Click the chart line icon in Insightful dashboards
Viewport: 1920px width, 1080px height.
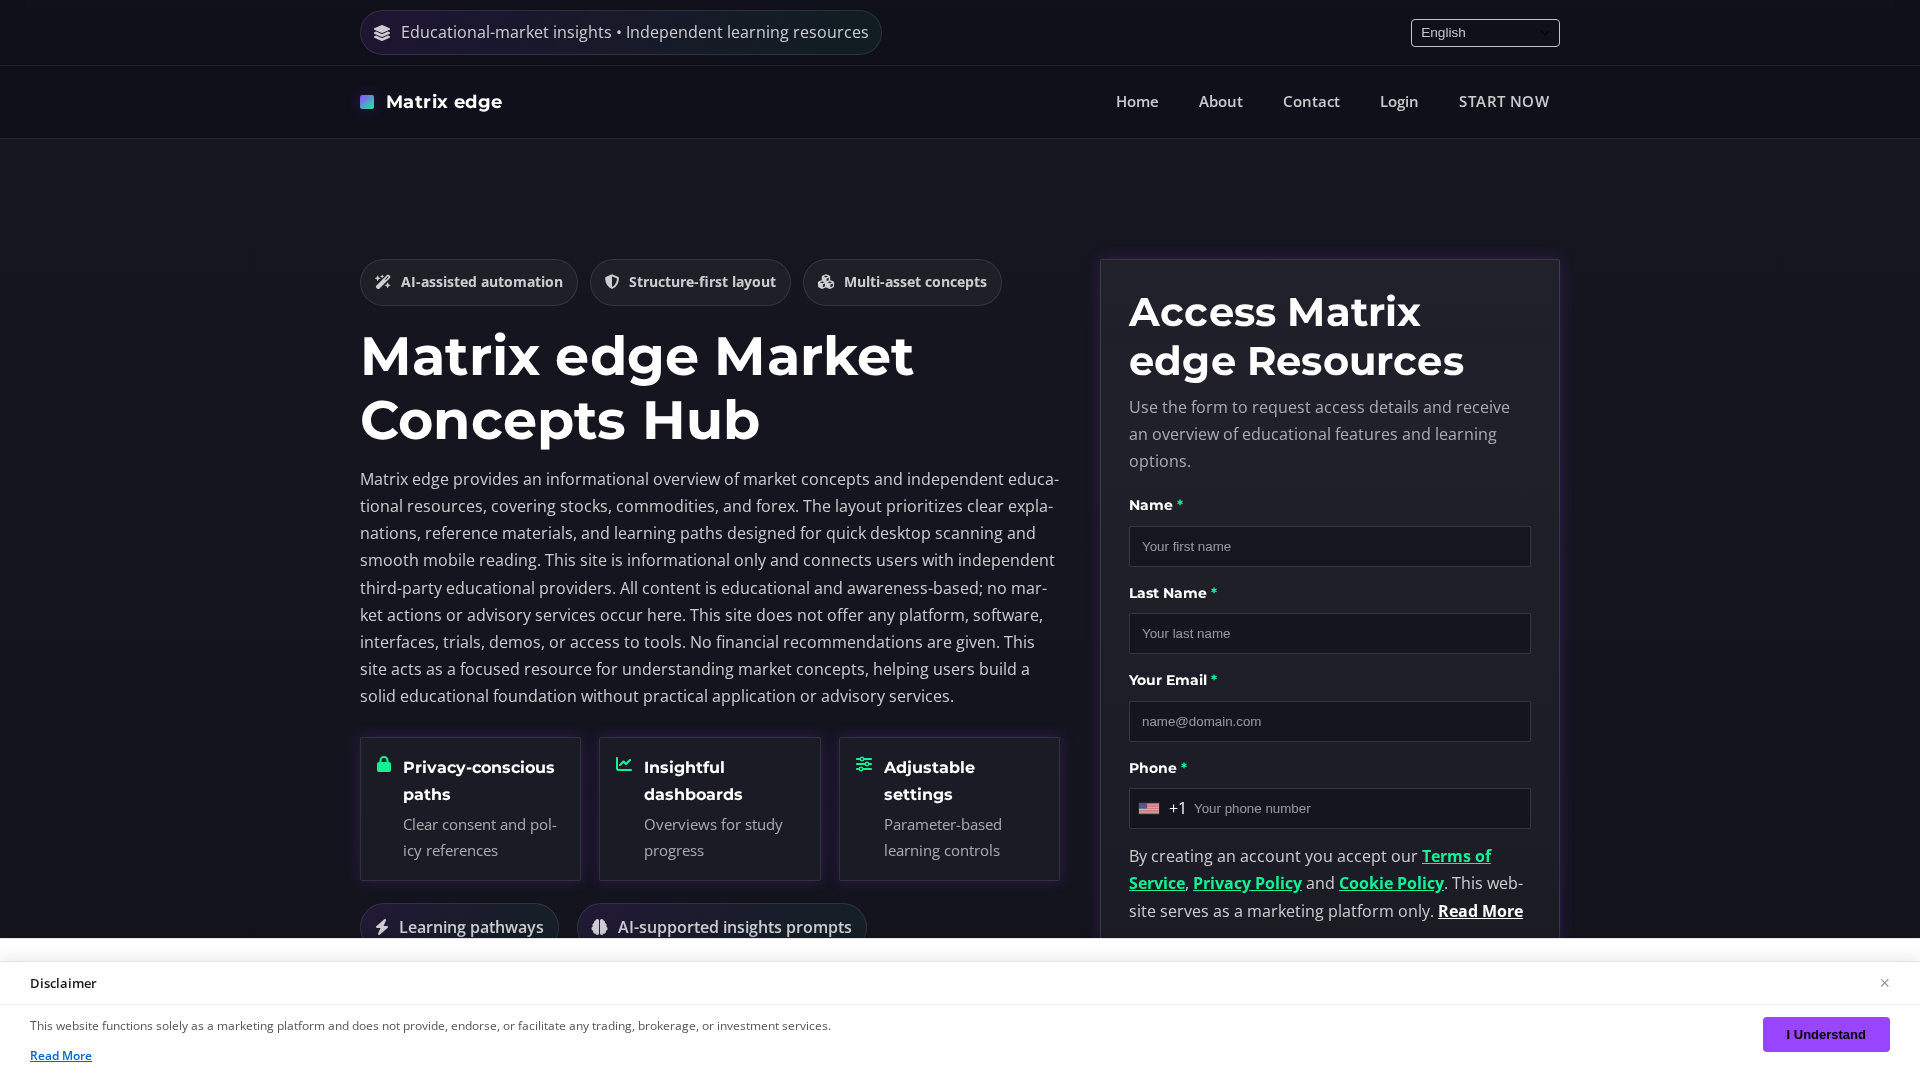point(624,764)
